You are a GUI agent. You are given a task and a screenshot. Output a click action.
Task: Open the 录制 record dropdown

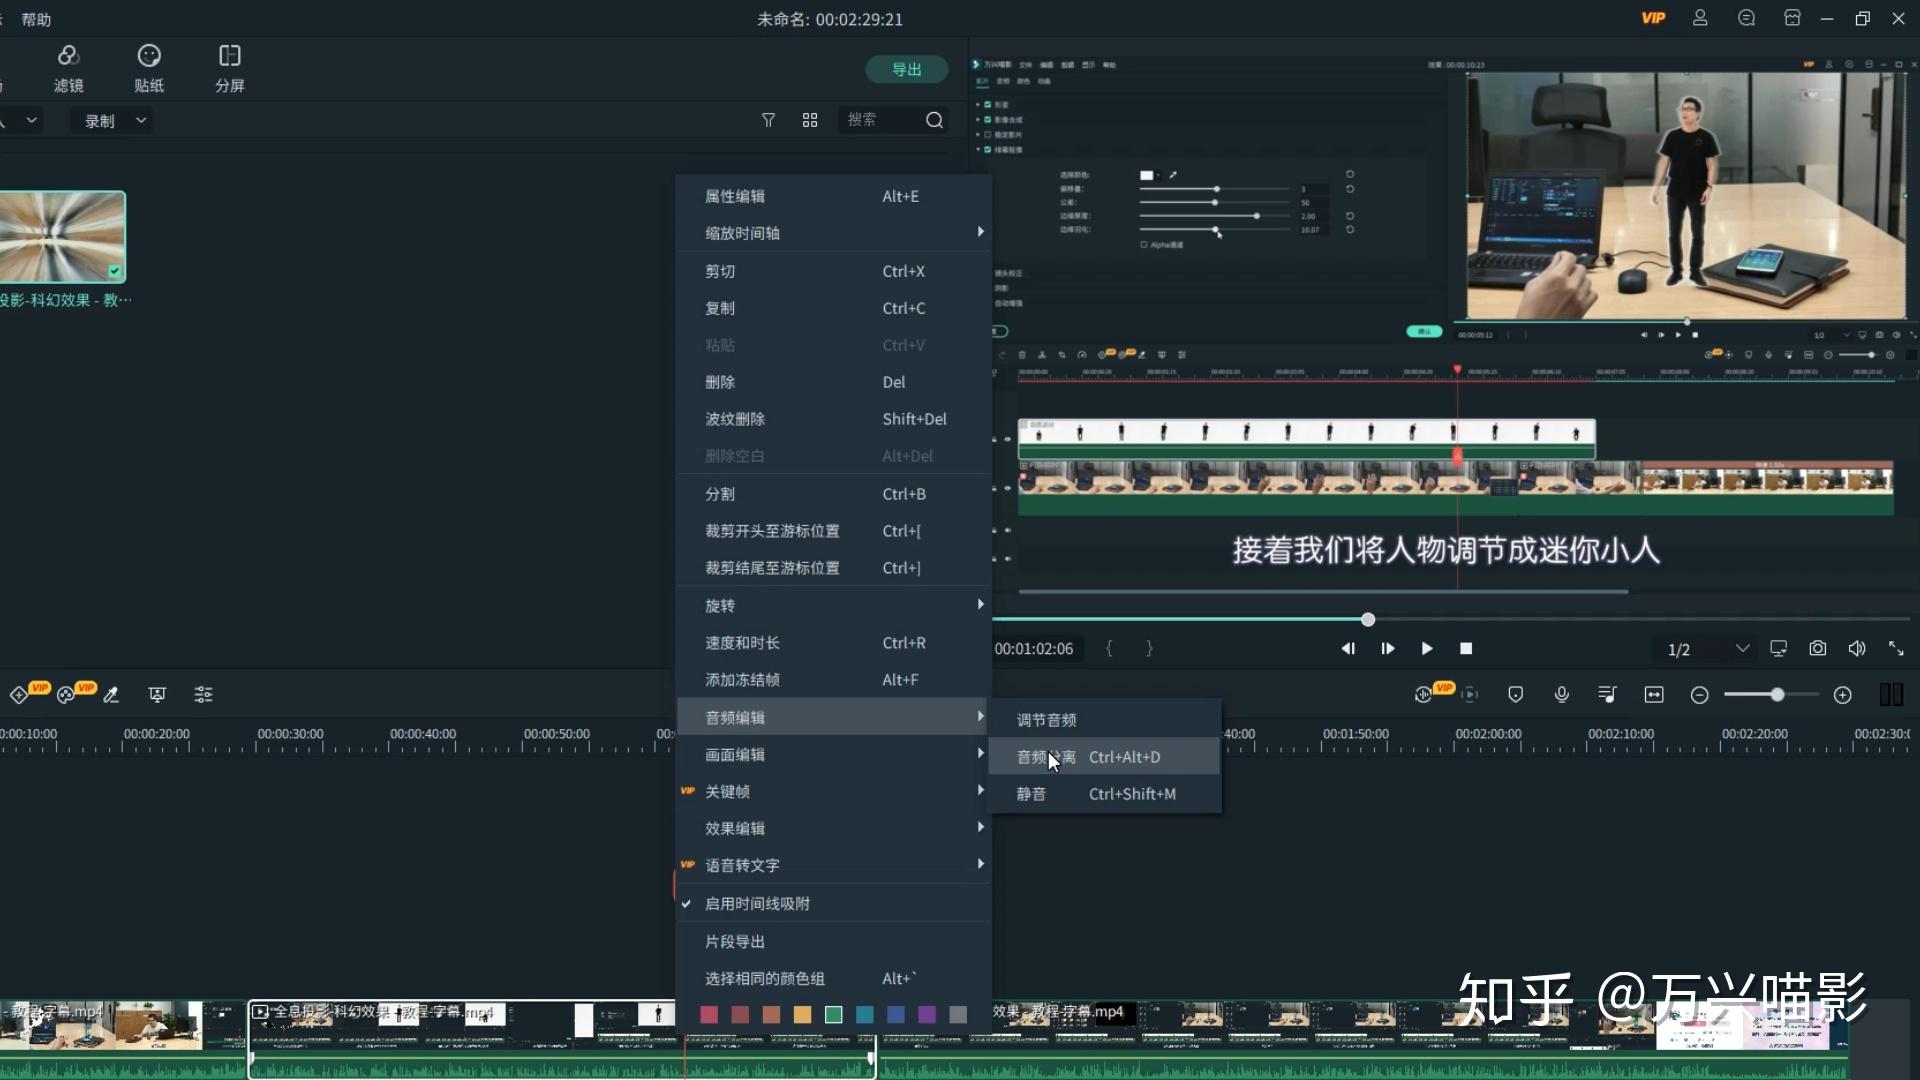(114, 120)
